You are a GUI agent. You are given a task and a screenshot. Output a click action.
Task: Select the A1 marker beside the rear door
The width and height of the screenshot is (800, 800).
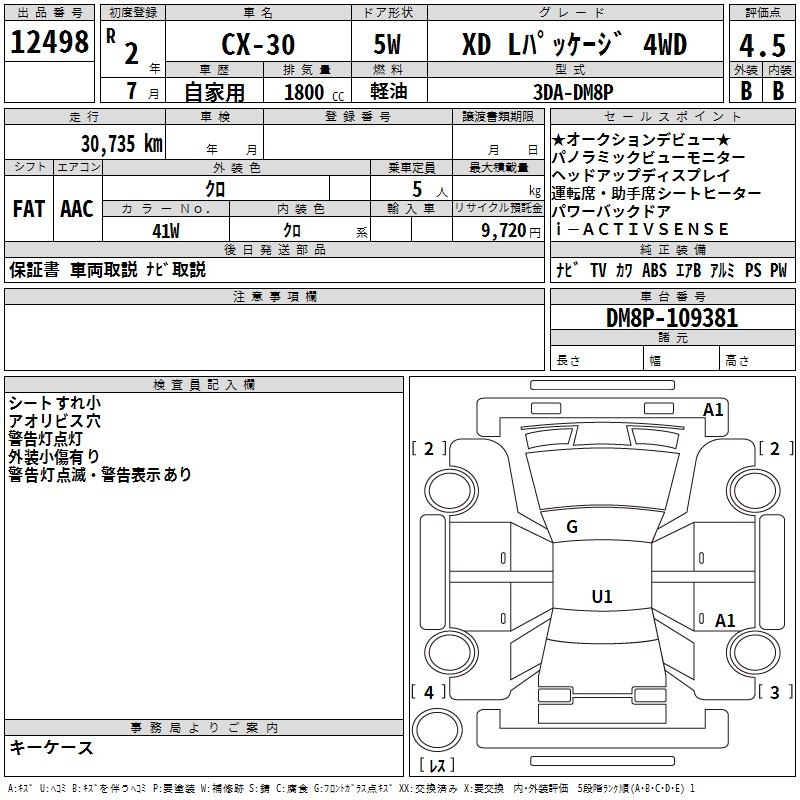pos(725,621)
